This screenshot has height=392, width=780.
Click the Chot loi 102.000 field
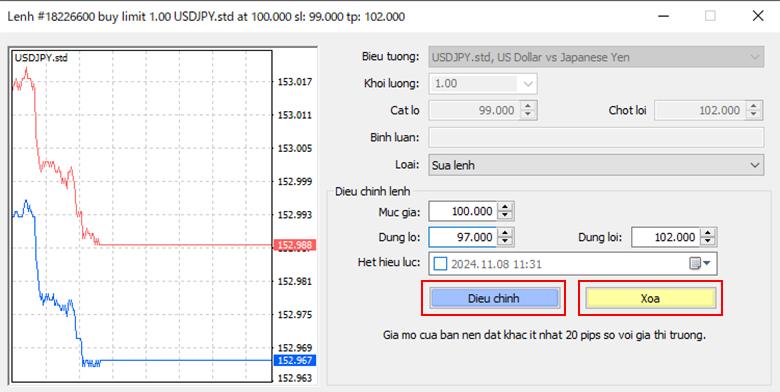coord(700,110)
